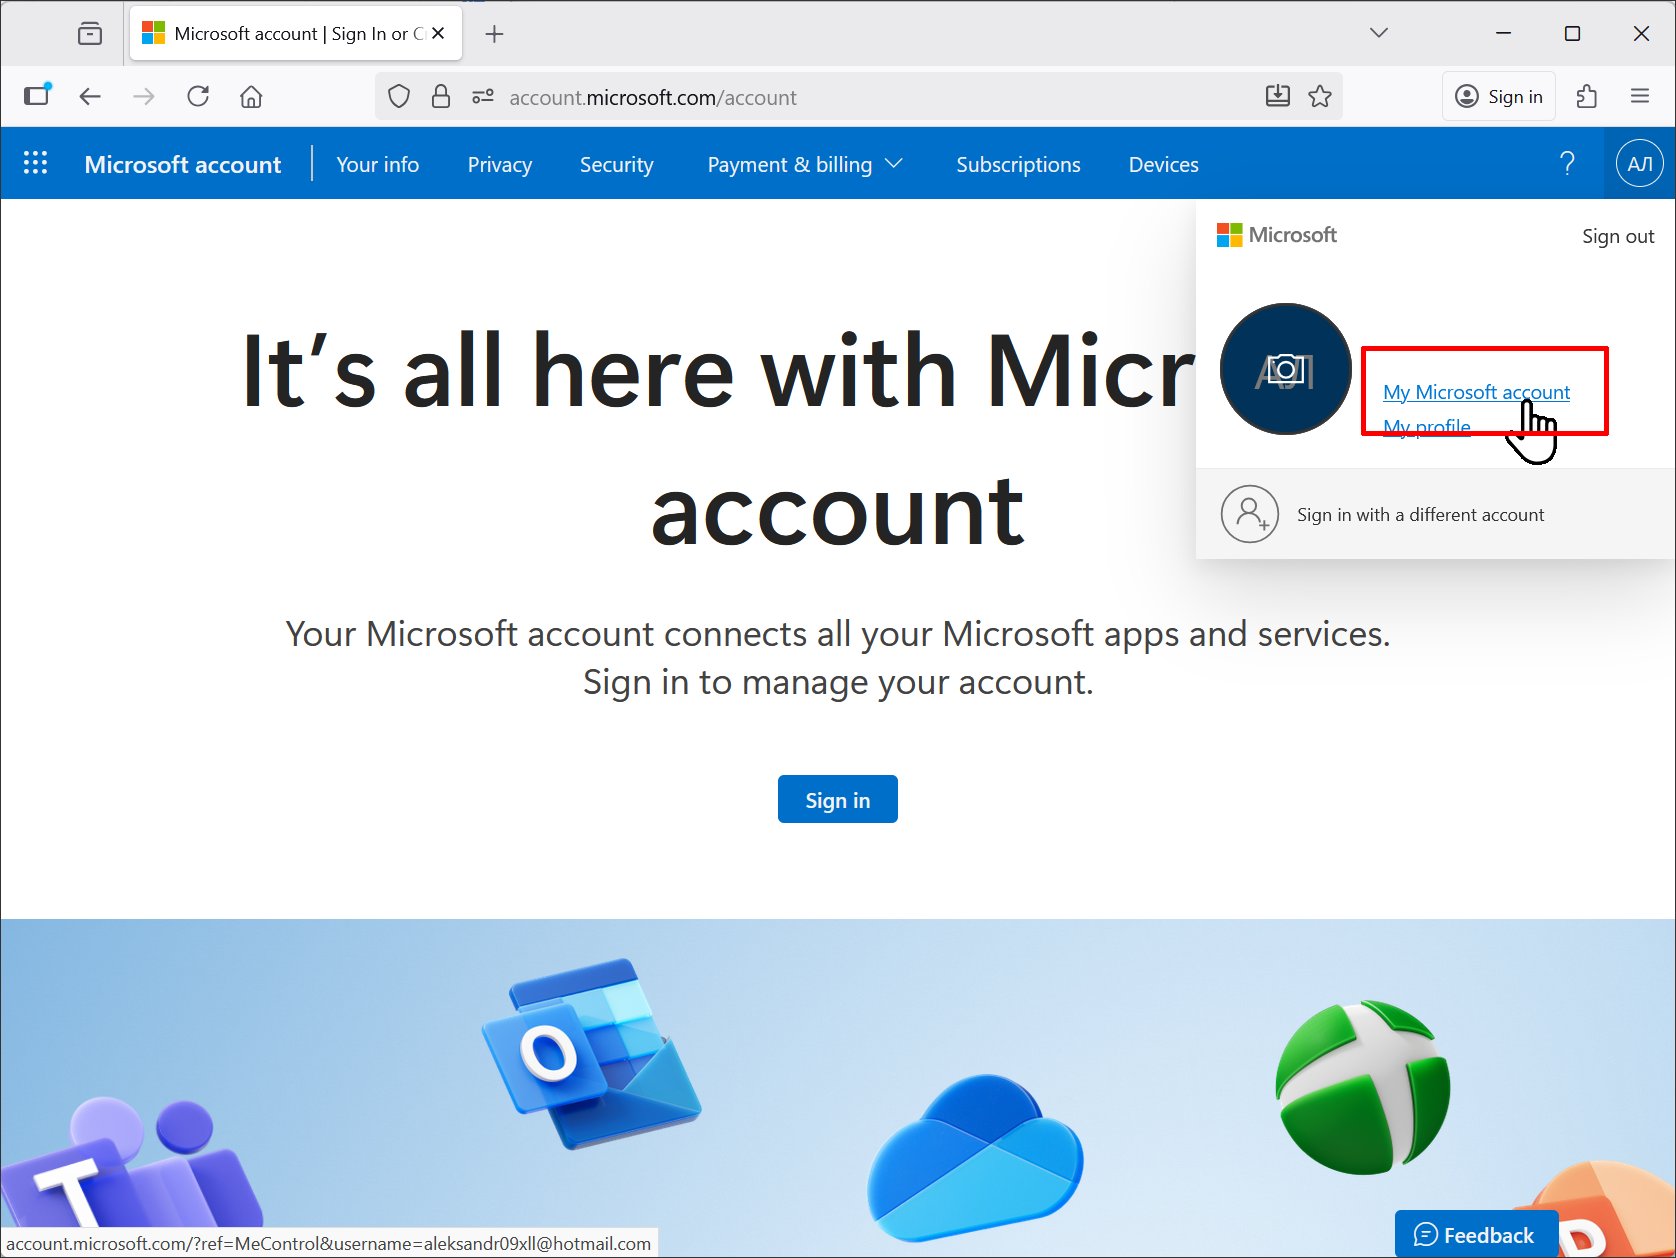
Task: Click the Outlook app icon illustration
Action: click(591, 1053)
